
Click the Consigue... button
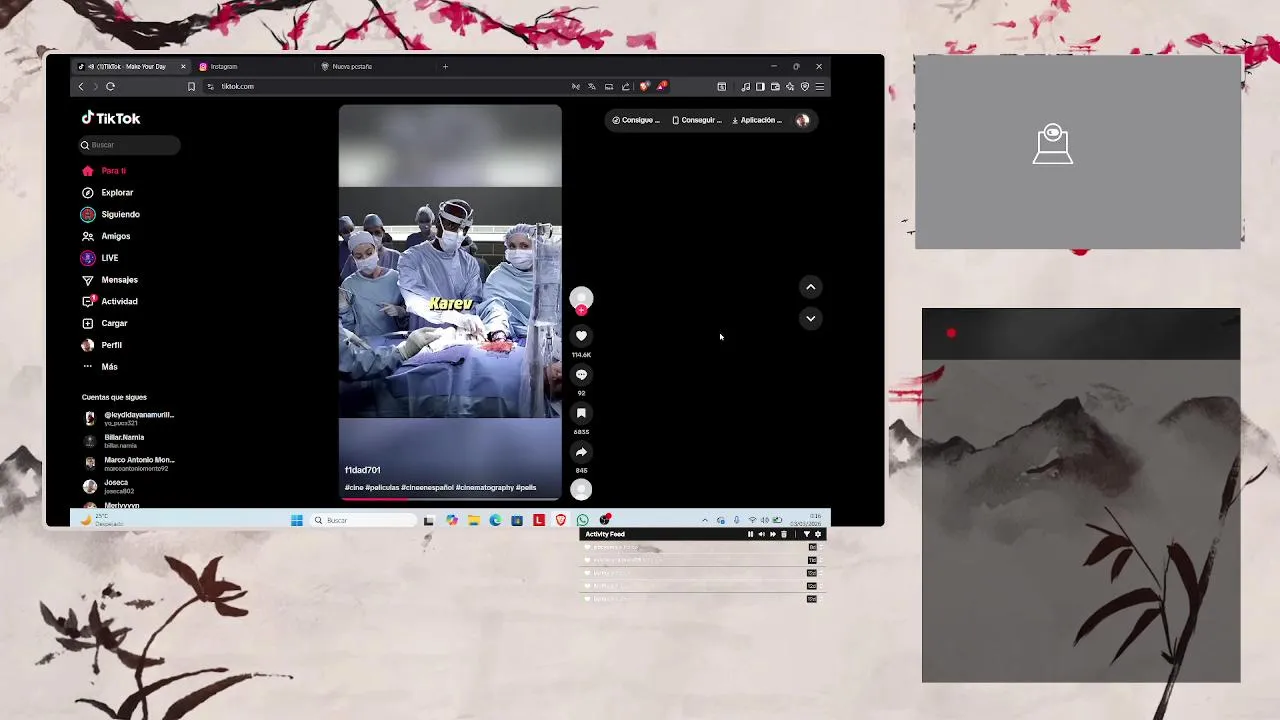[636, 120]
